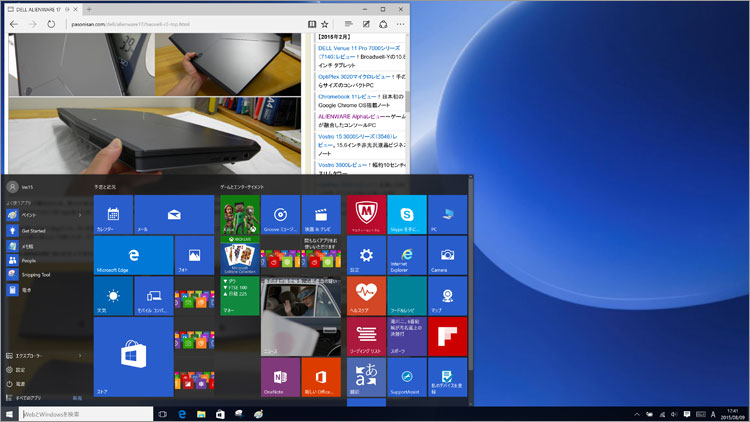750x422 pixels.
Task: Launch the Groove Music tile
Action: click(x=280, y=214)
